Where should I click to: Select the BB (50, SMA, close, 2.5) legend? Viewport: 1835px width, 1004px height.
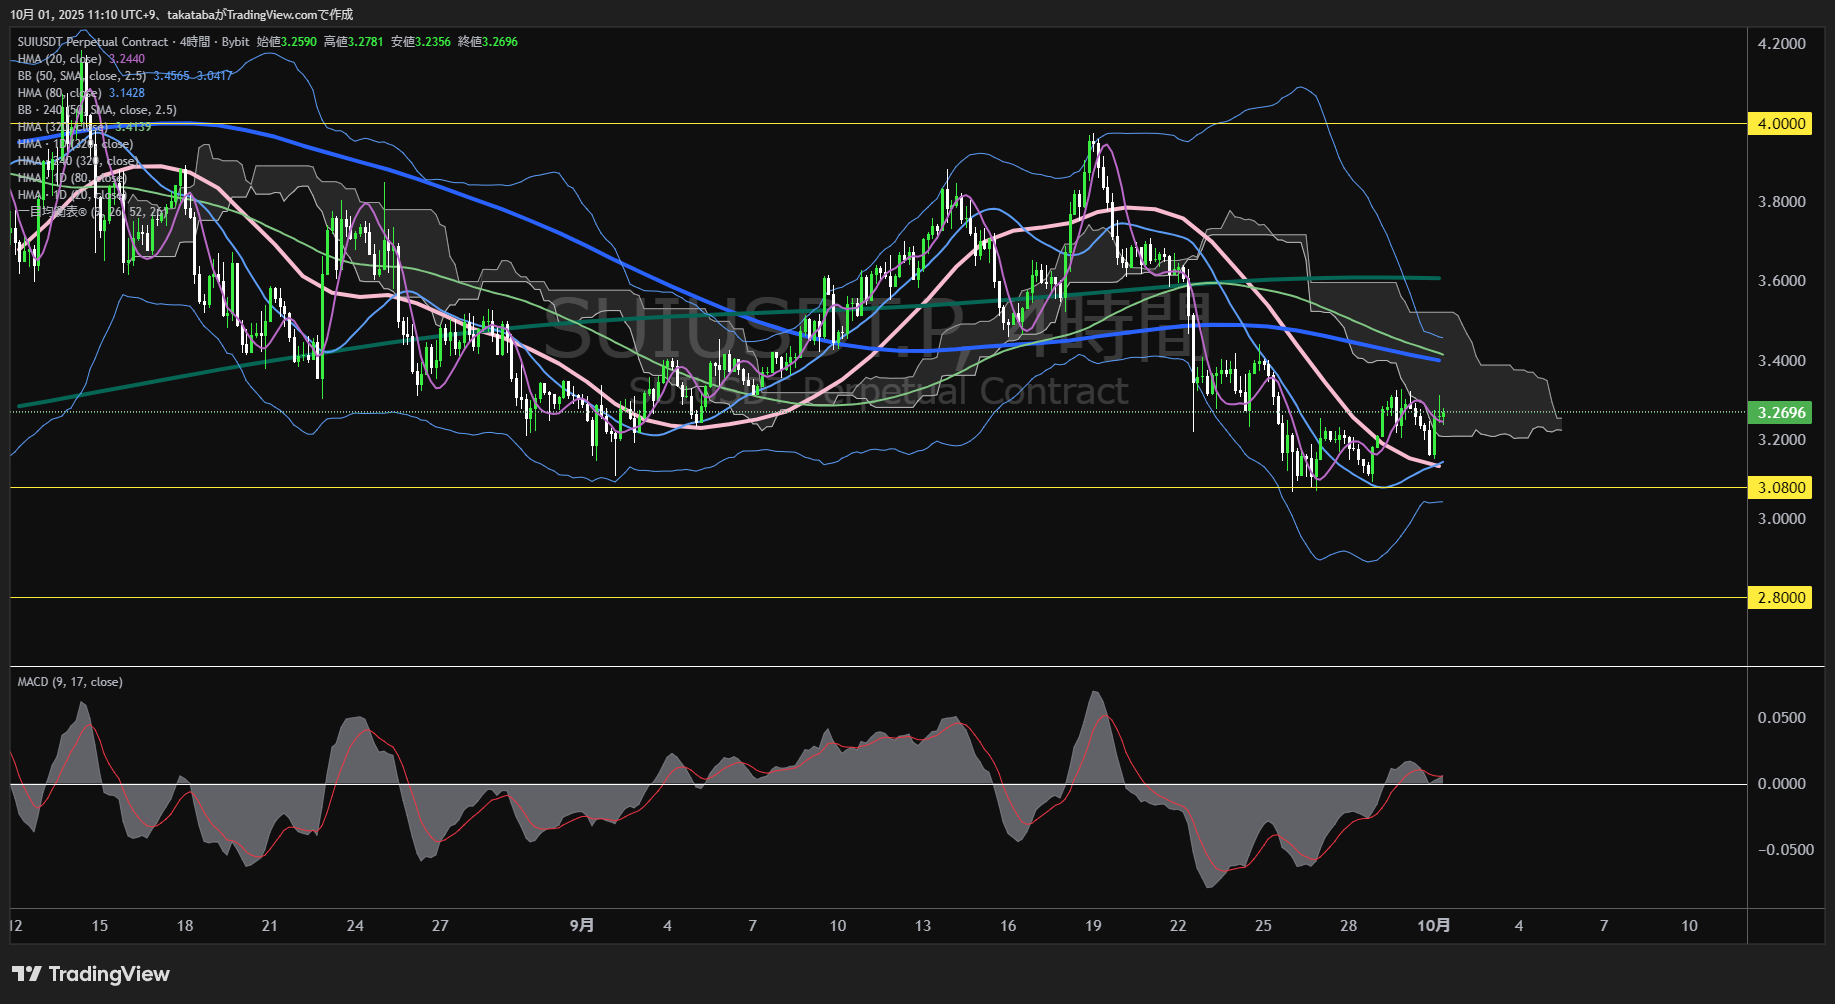pos(81,76)
